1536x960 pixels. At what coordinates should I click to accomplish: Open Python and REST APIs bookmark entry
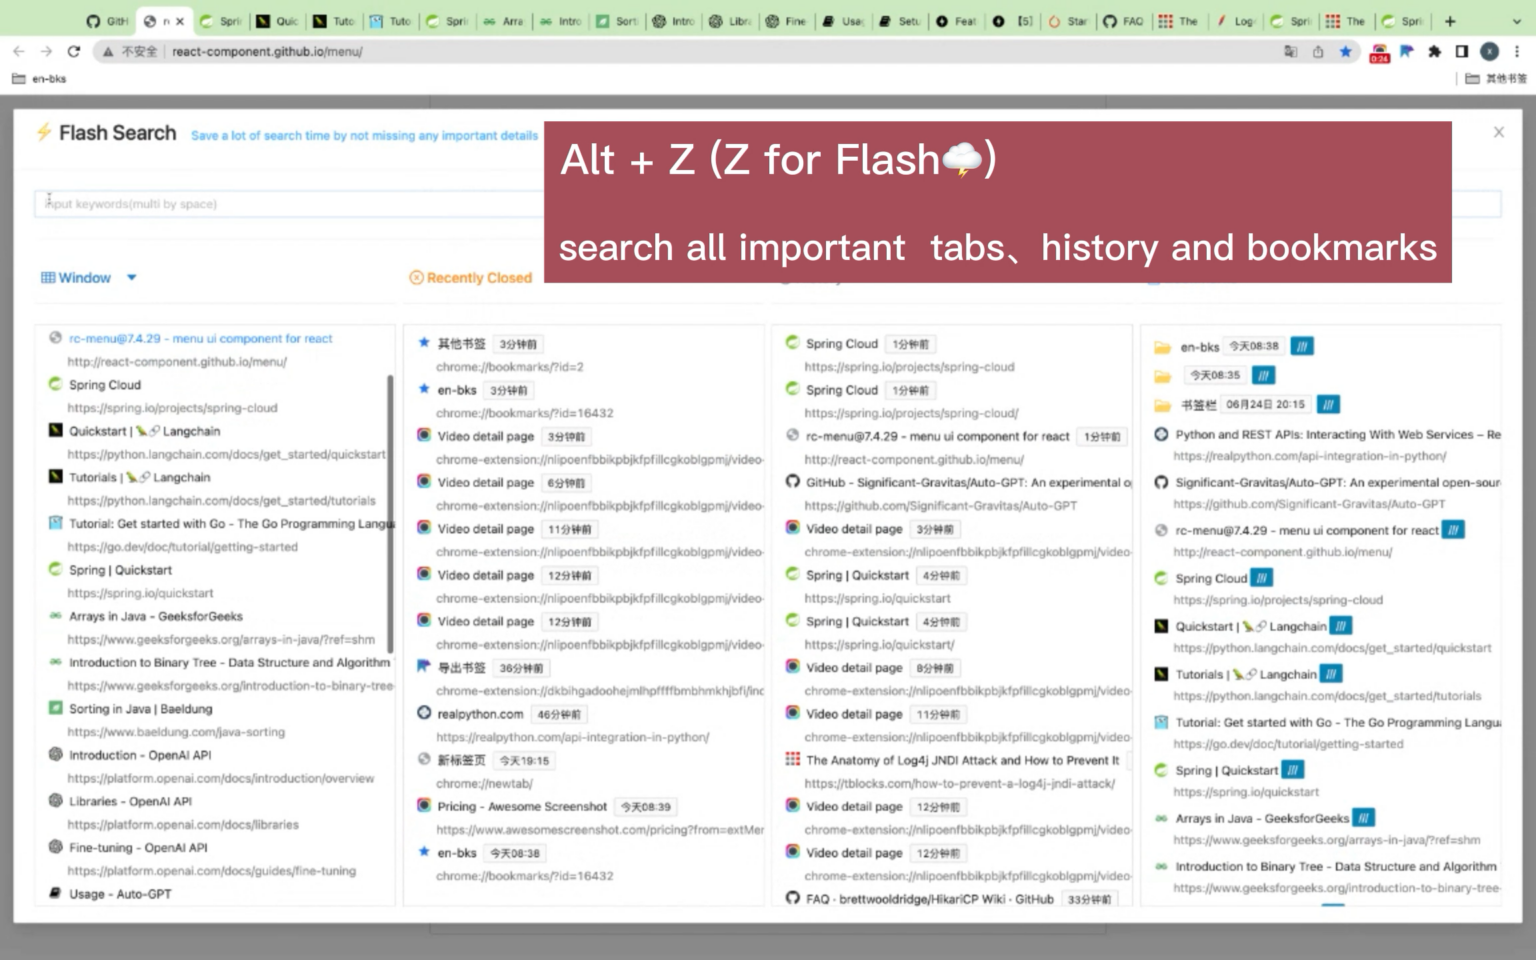(x=1338, y=434)
